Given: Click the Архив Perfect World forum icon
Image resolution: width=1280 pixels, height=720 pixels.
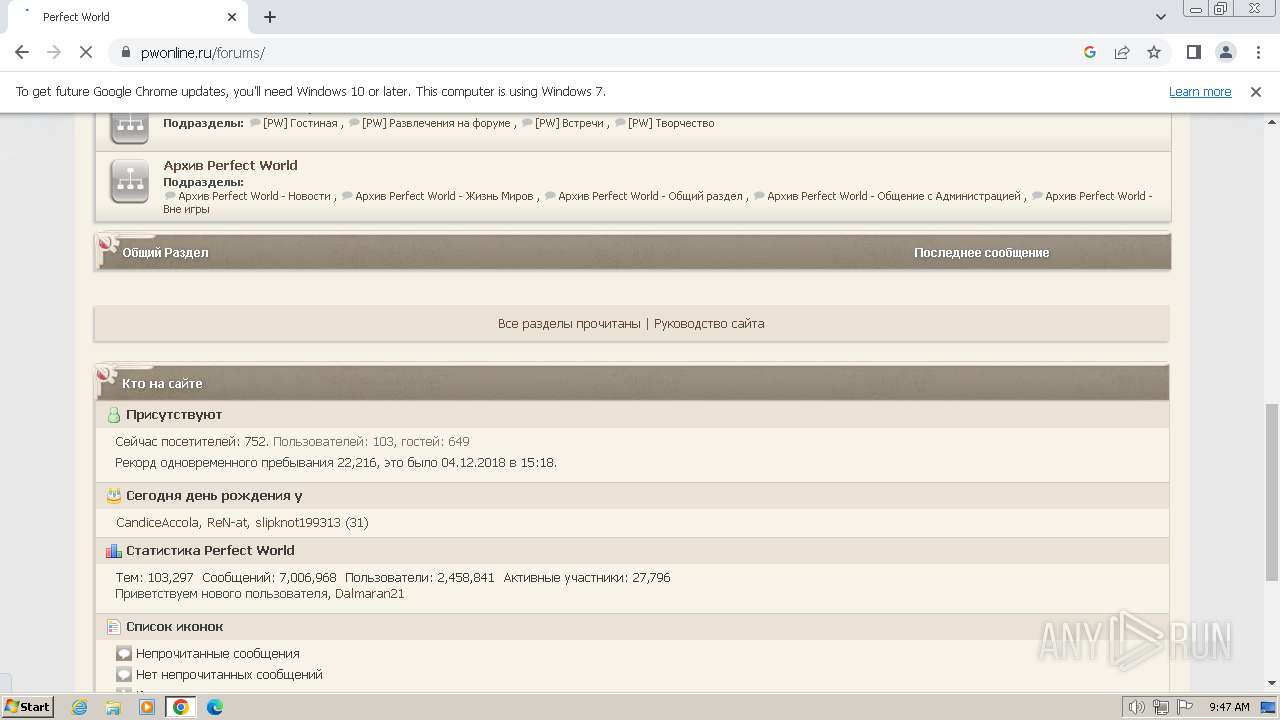Looking at the screenshot, I should [x=130, y=182].
